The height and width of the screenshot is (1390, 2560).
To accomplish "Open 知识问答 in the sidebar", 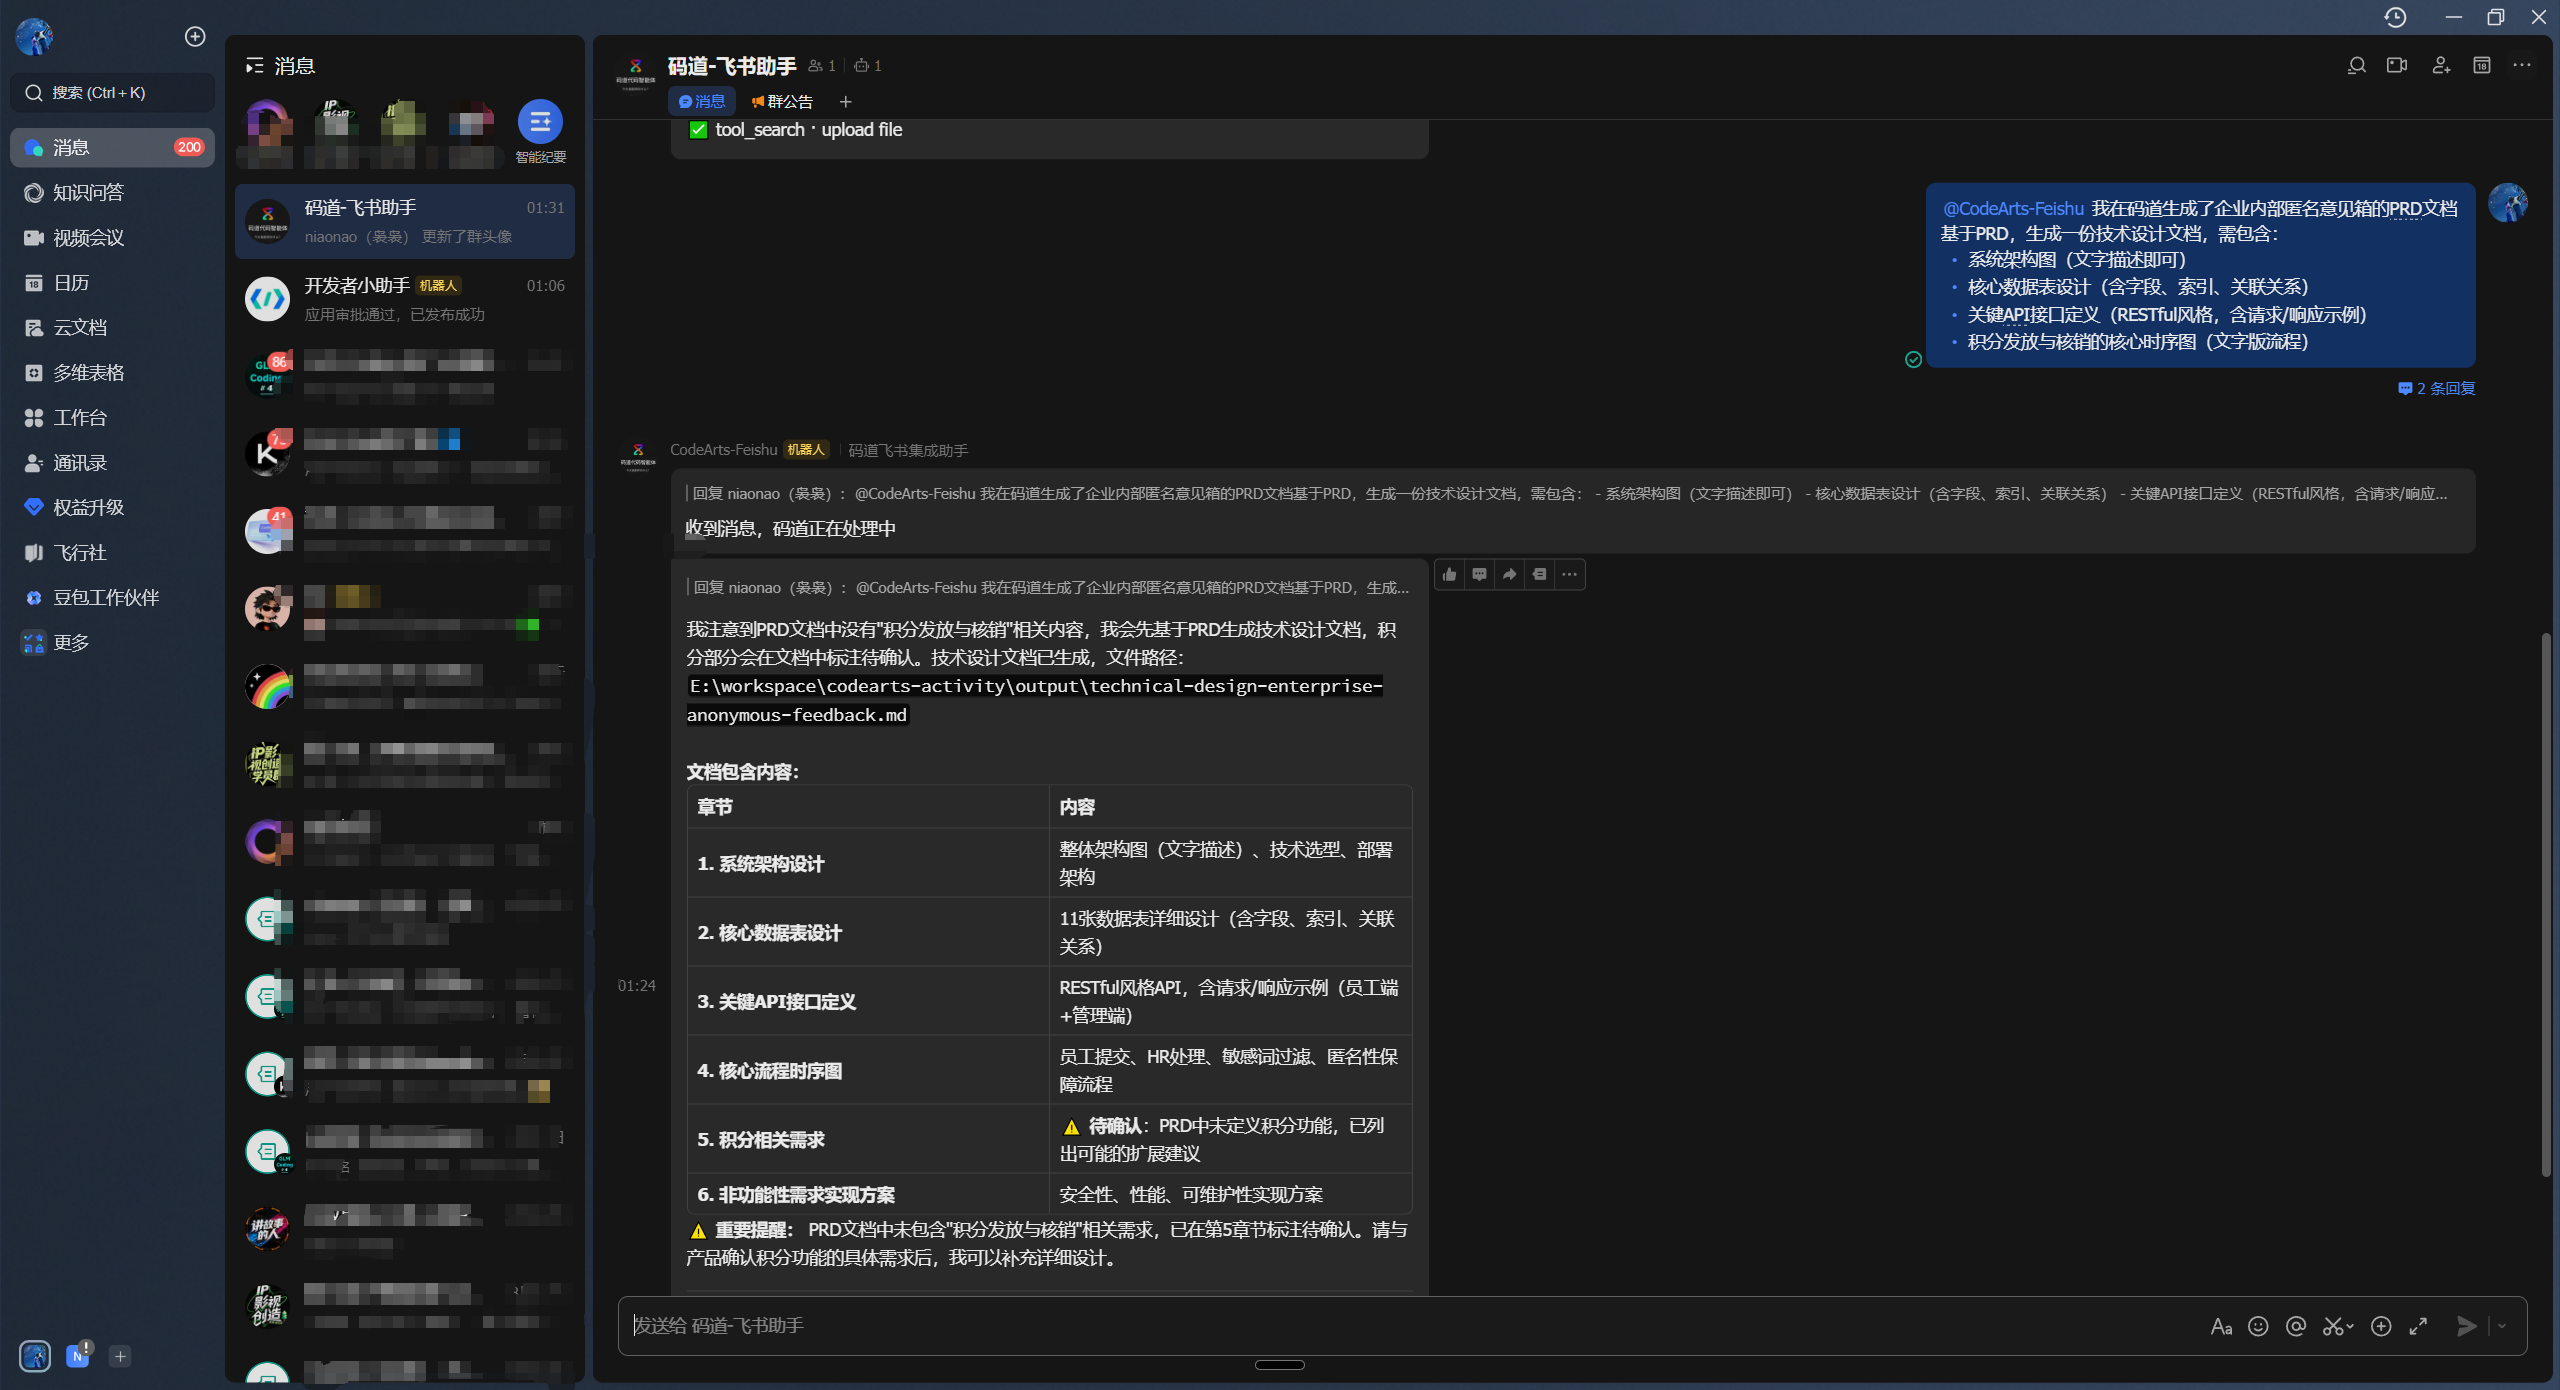I will coord(112,193).
